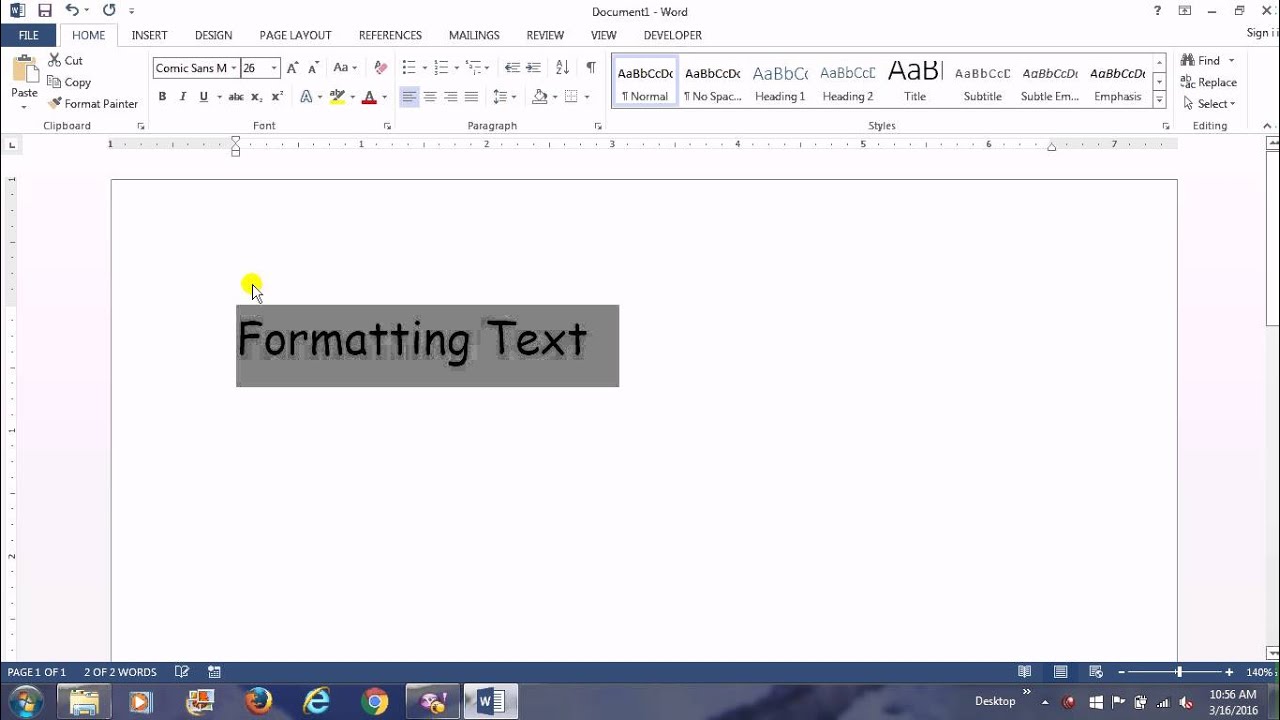1280x720 pixels.
Task: Click the Increase Indent icon
Action: [534, 68]
